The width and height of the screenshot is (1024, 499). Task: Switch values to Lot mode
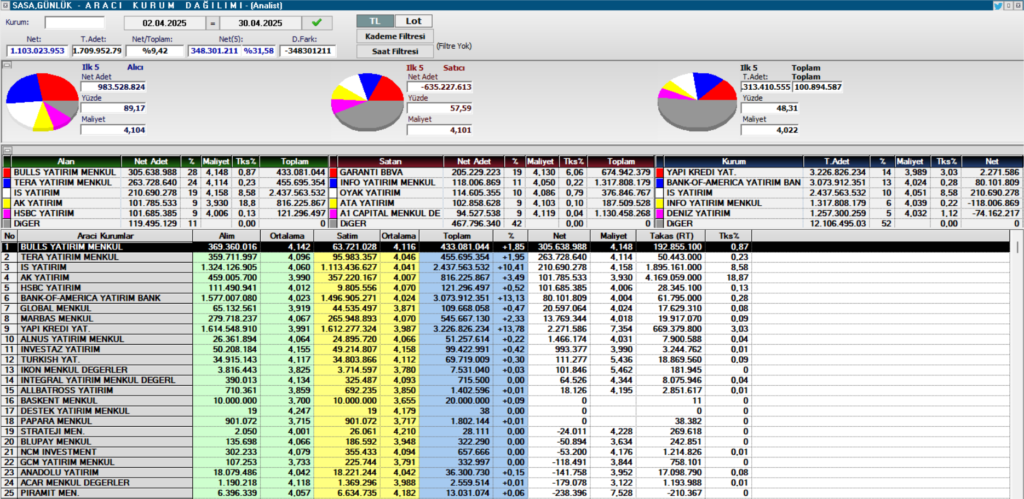point(413,22)
